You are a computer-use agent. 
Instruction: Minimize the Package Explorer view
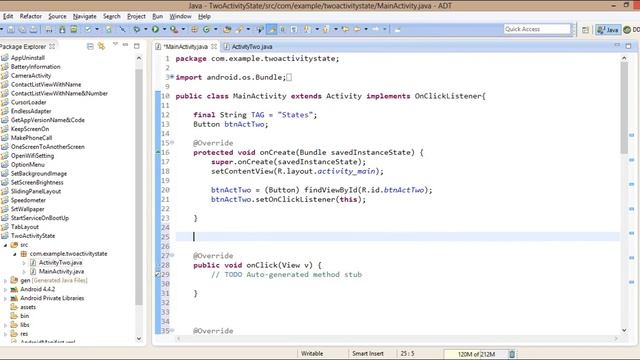click(x=126, y=45)
